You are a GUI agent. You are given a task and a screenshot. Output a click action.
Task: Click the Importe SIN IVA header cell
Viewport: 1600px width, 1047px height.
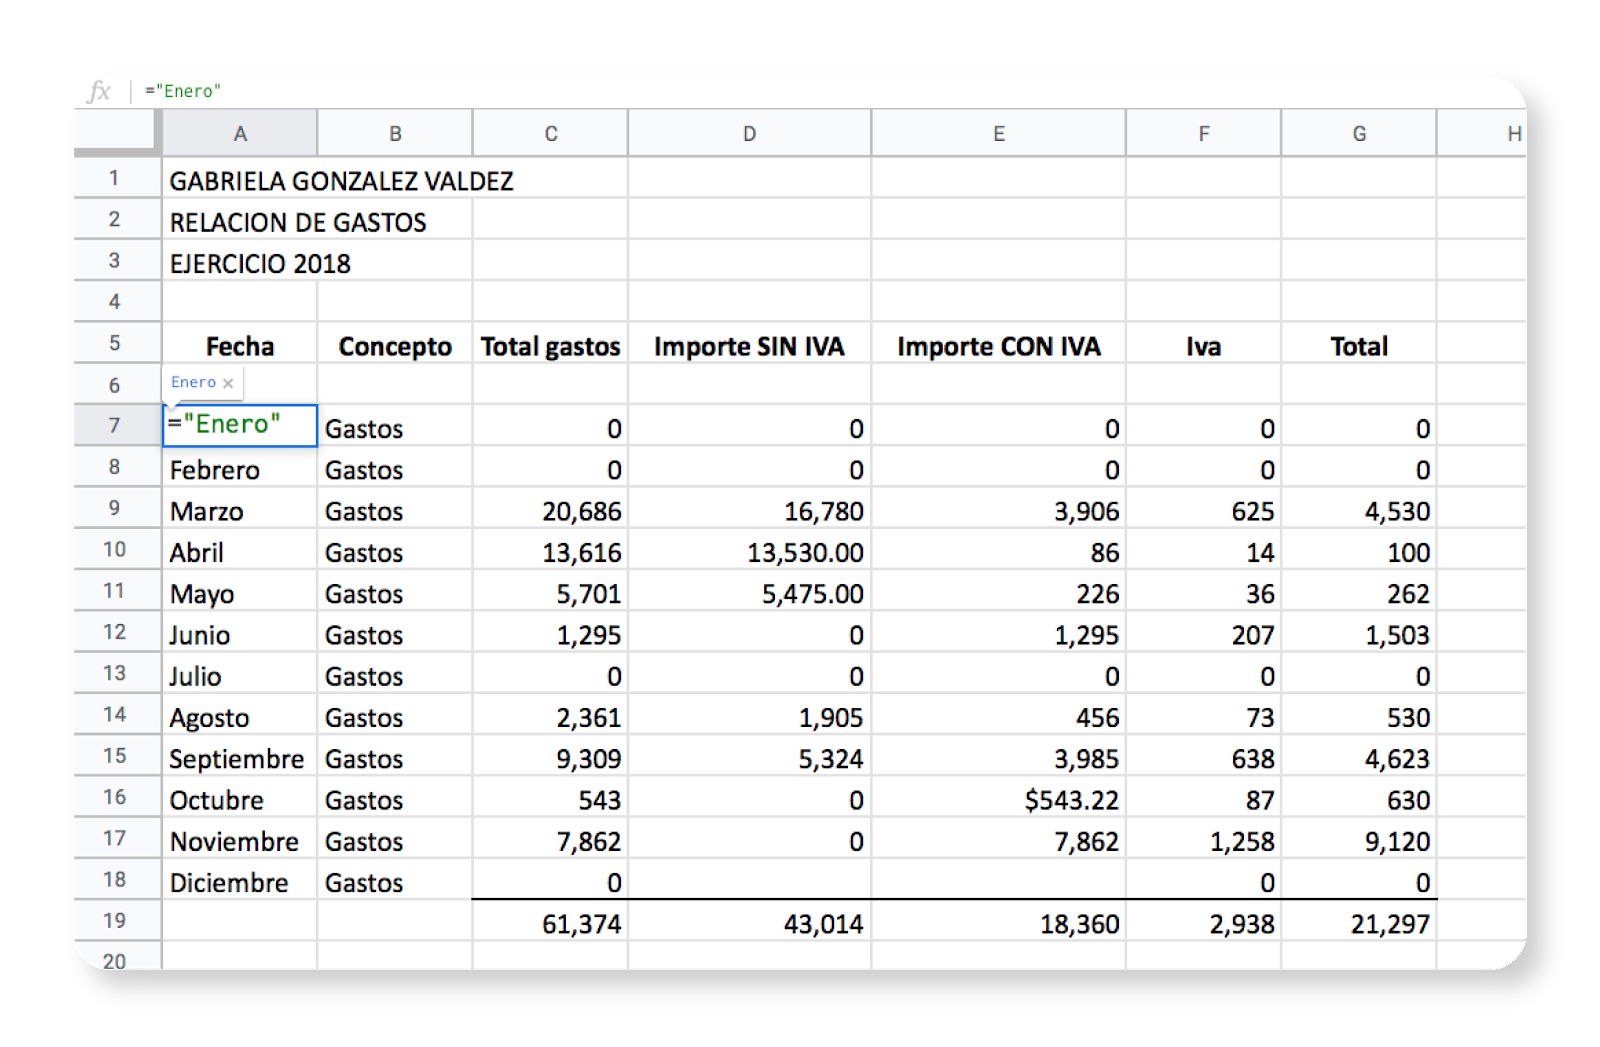pyautogui.click(x=749, y=346)
